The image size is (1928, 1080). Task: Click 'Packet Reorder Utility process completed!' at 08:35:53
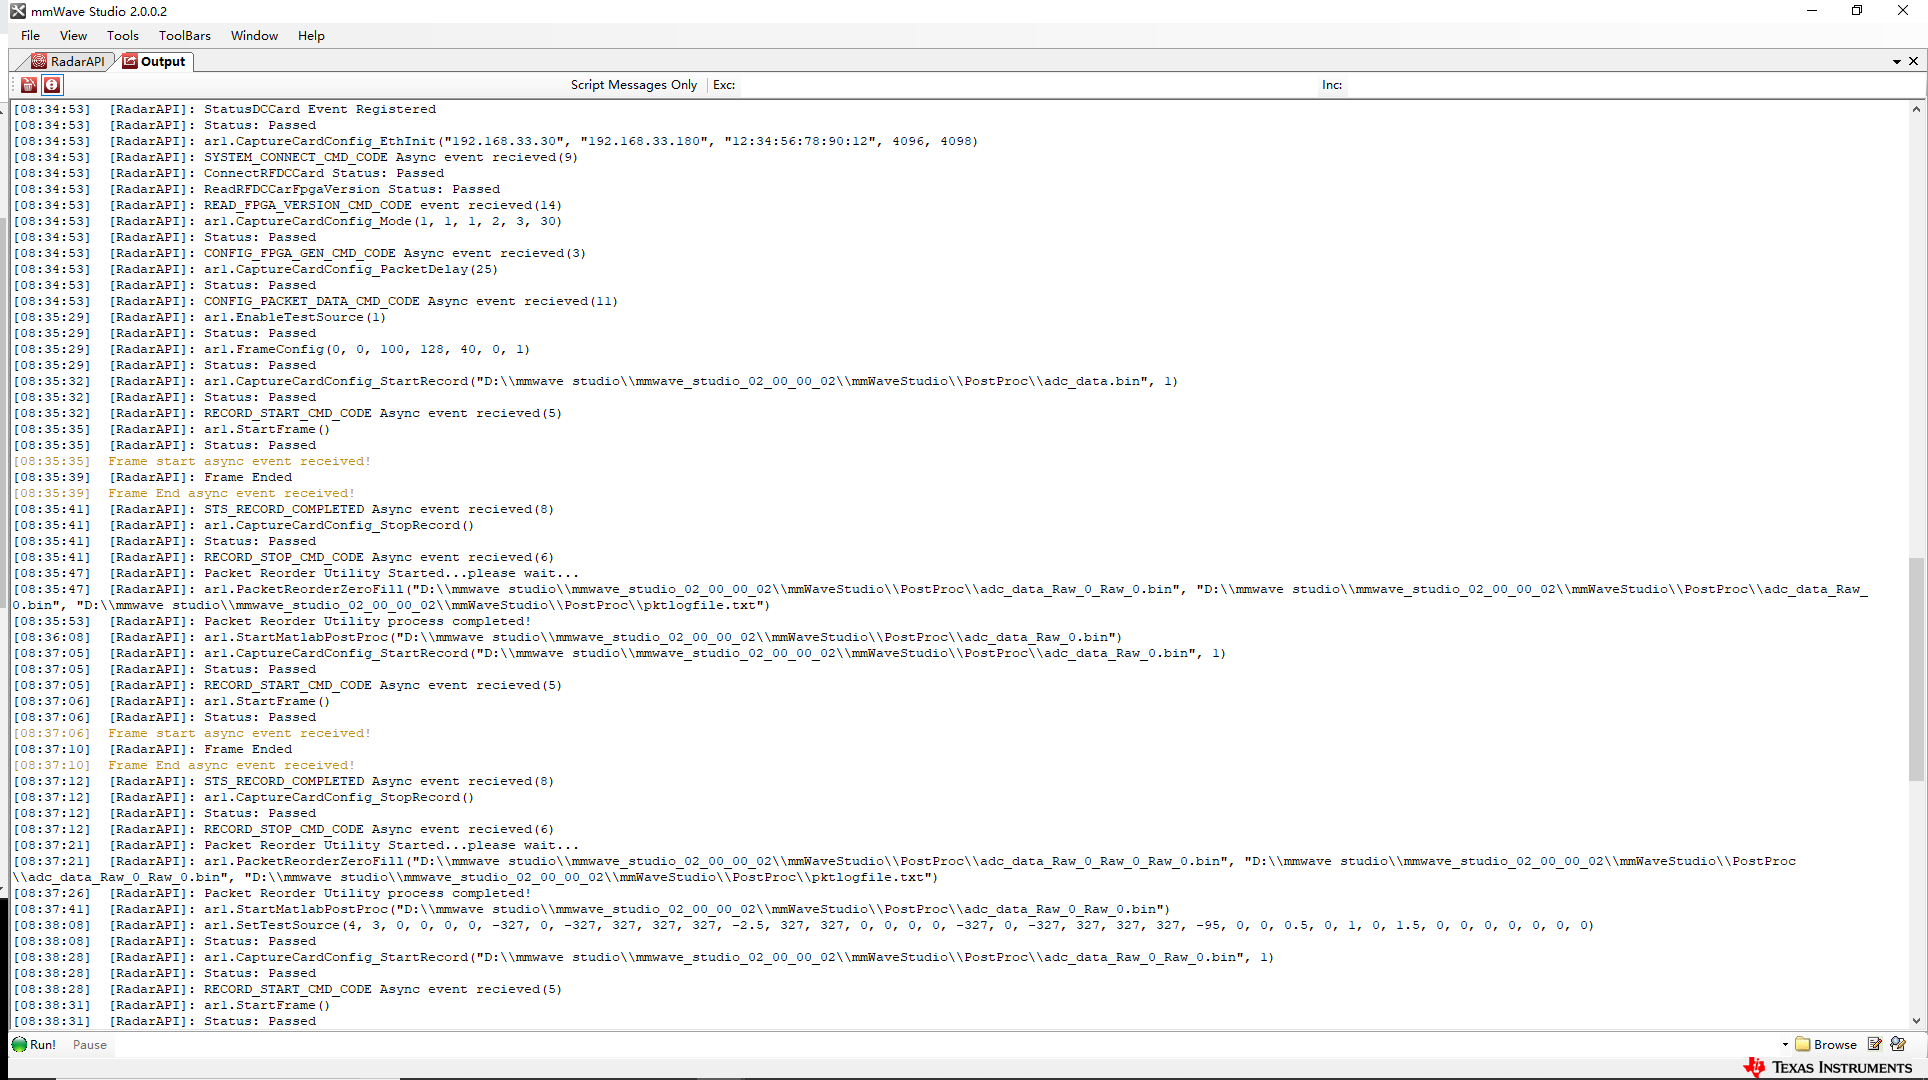(x=368, y=621)
